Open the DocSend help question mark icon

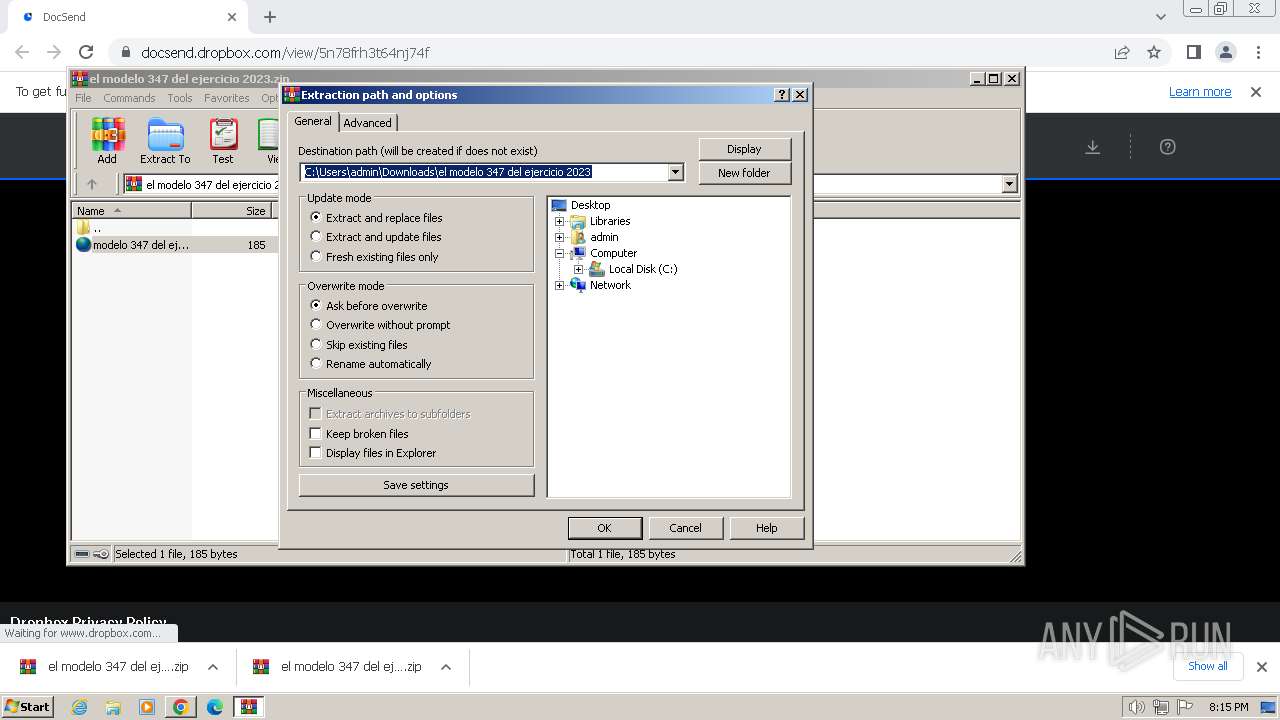(1167, 147)
